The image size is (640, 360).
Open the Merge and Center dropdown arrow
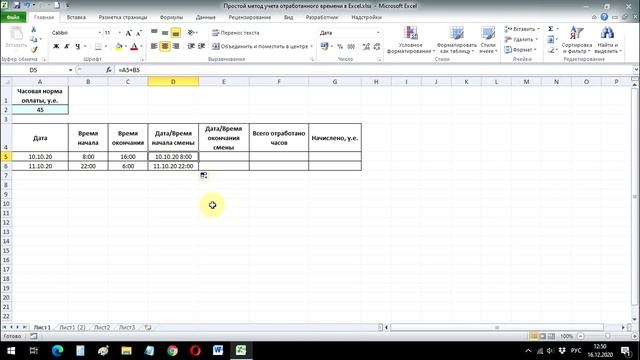pos(311,46)
